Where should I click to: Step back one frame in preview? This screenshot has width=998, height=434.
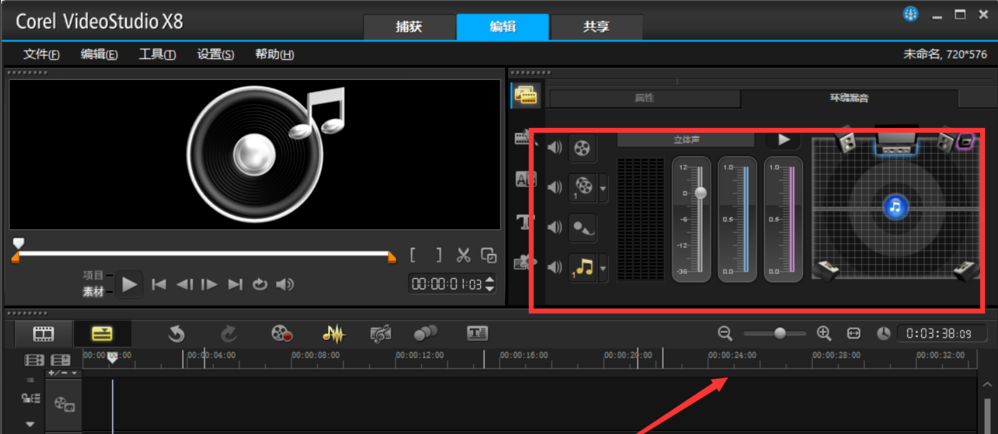185,284
